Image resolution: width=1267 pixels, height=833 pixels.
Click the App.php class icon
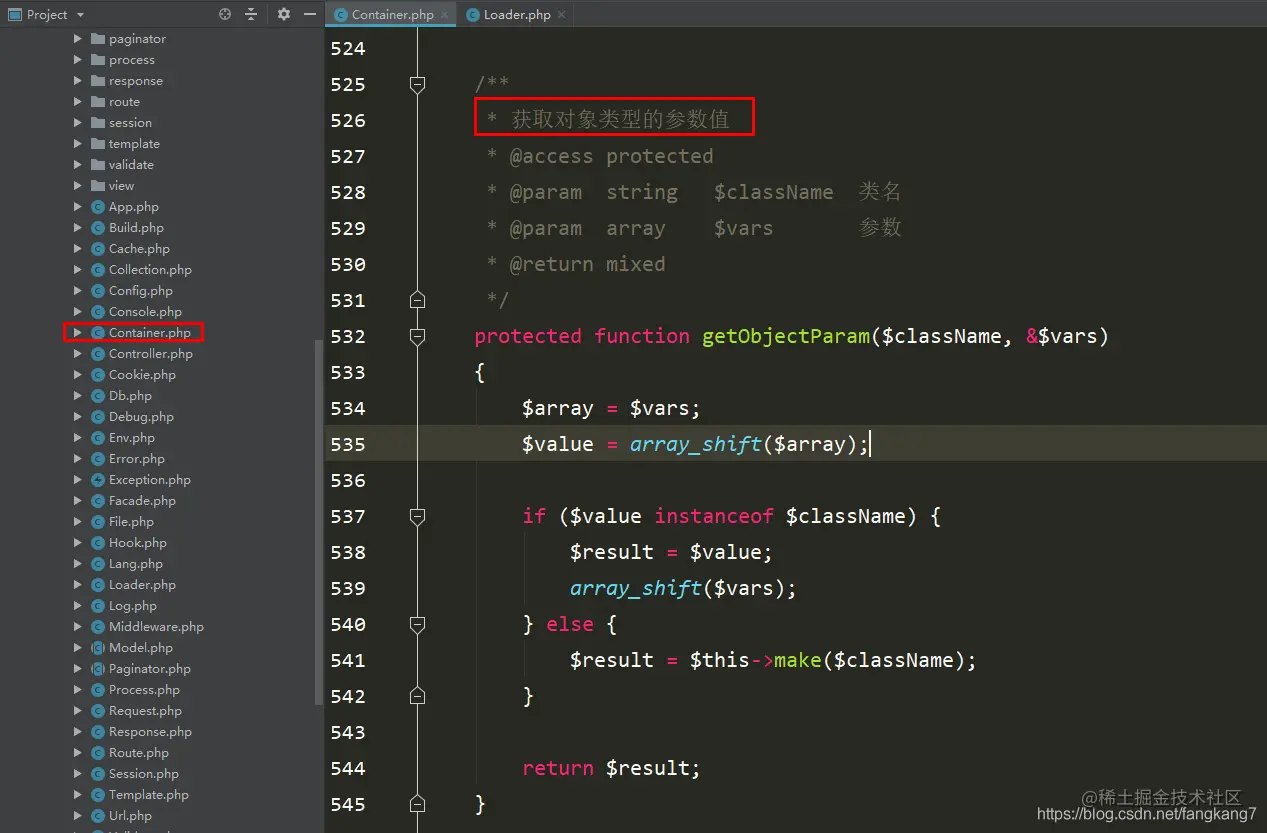(98, 207)
